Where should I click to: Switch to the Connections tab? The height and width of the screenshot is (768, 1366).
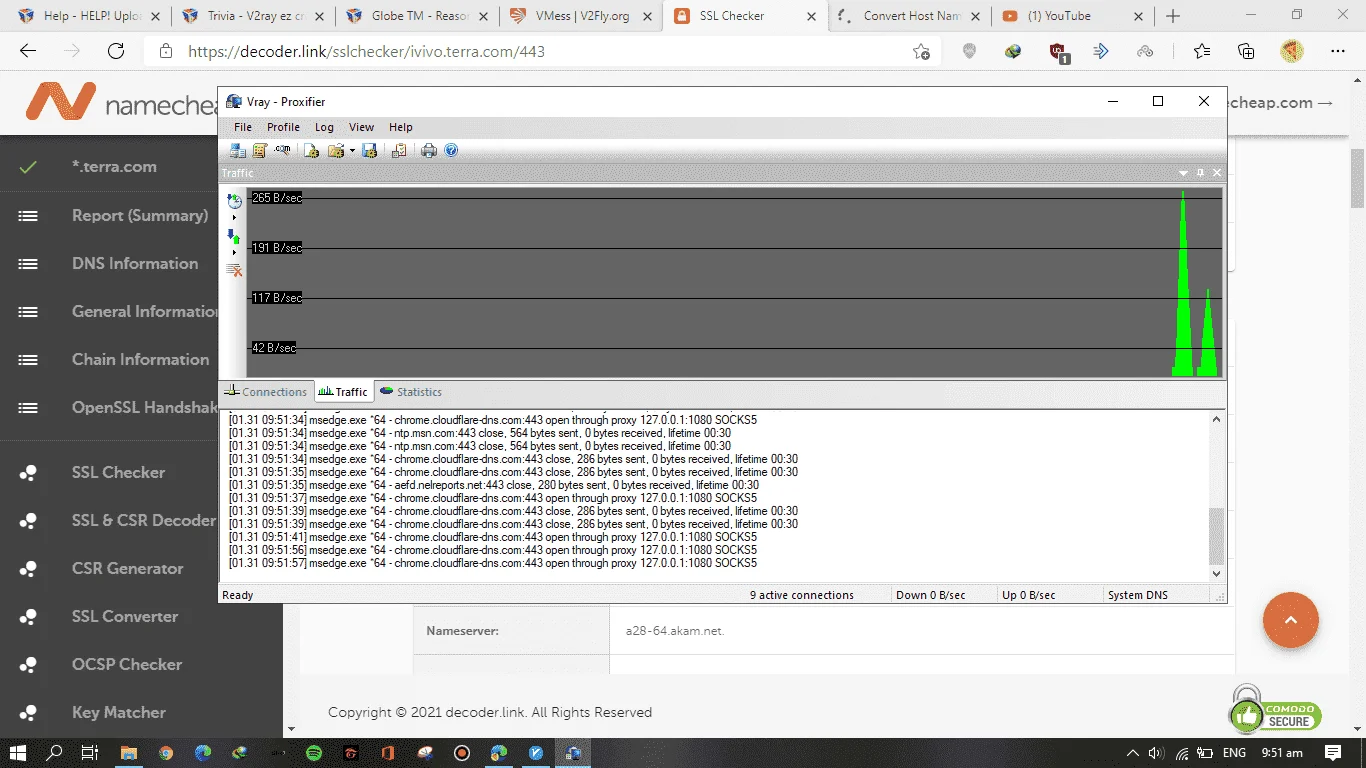click(x=266, y=392)
